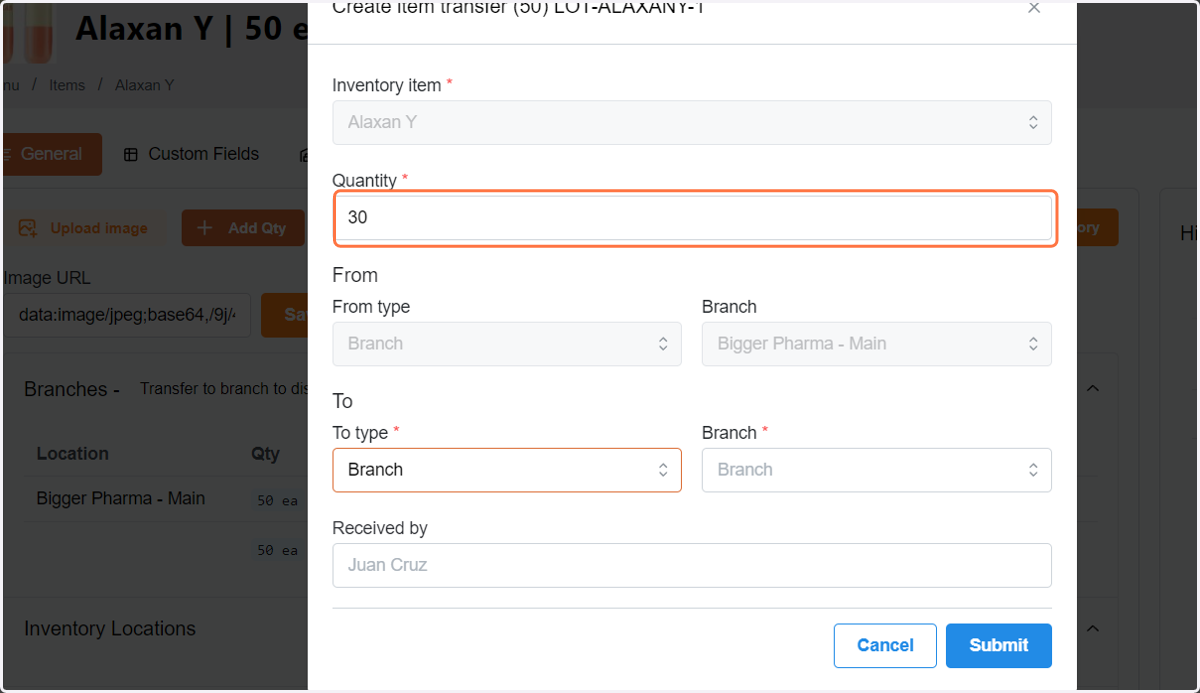
Task: Open the From Branch dropdown showing Bigger Pharma
Action: (x=877, y=343)
